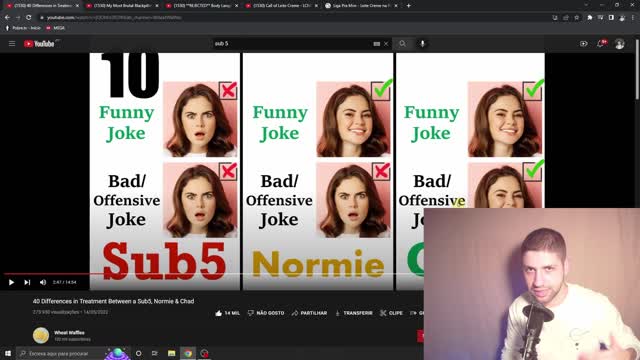Viewport: 640px width, 360px height.
Task: Like the video (14 MIL)
Action: [x=227, y=313]
